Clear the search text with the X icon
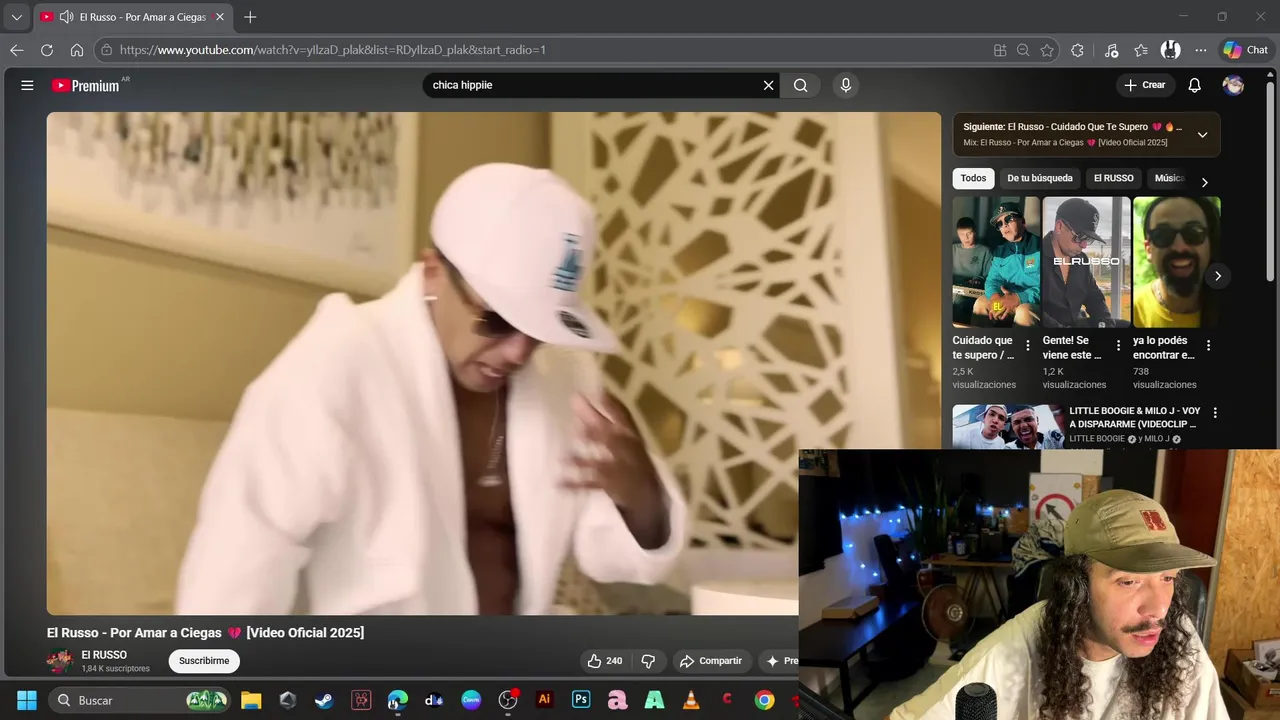Screen dimensions: 1280x720 768,85
